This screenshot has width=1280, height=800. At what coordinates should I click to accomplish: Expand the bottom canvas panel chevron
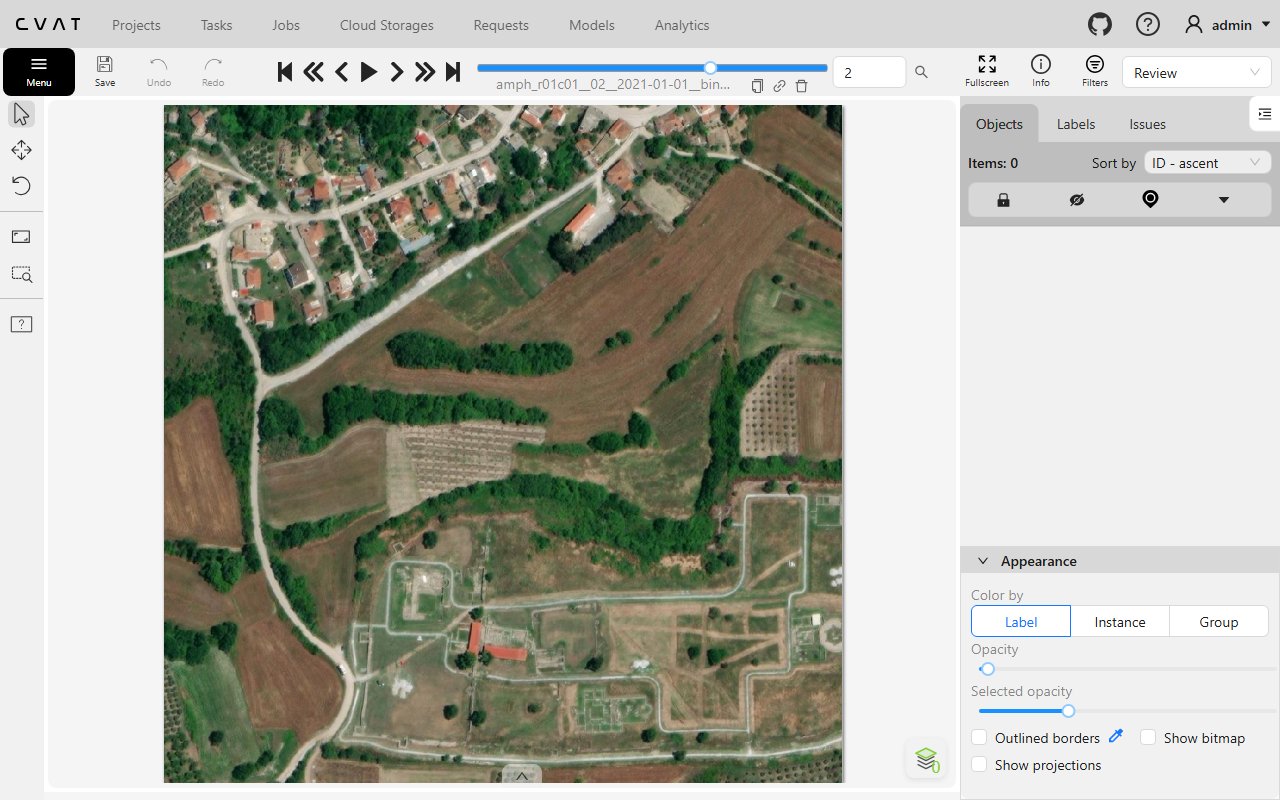coord(521,775)
